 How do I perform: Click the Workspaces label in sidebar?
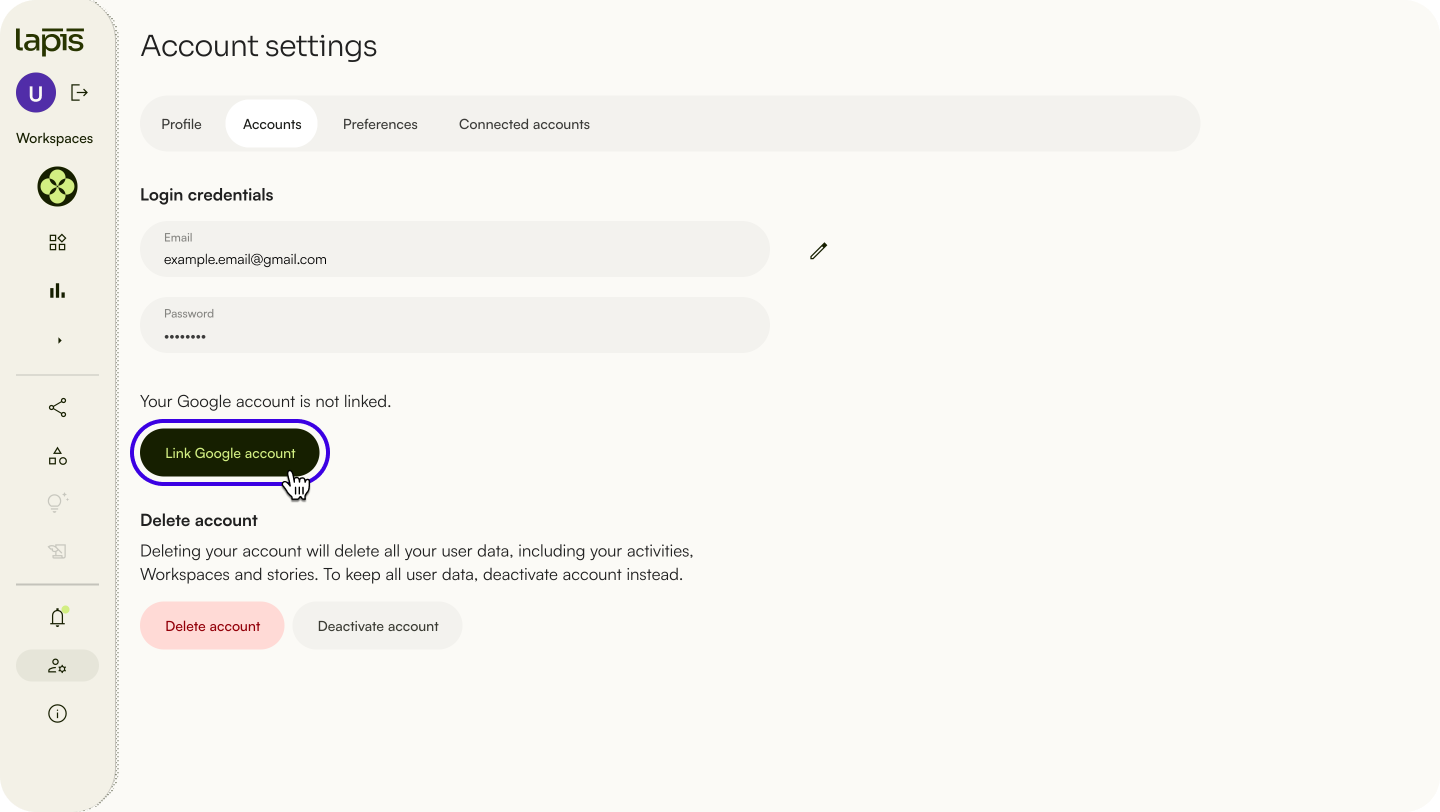pyautogui.click(x=55, y=138)
